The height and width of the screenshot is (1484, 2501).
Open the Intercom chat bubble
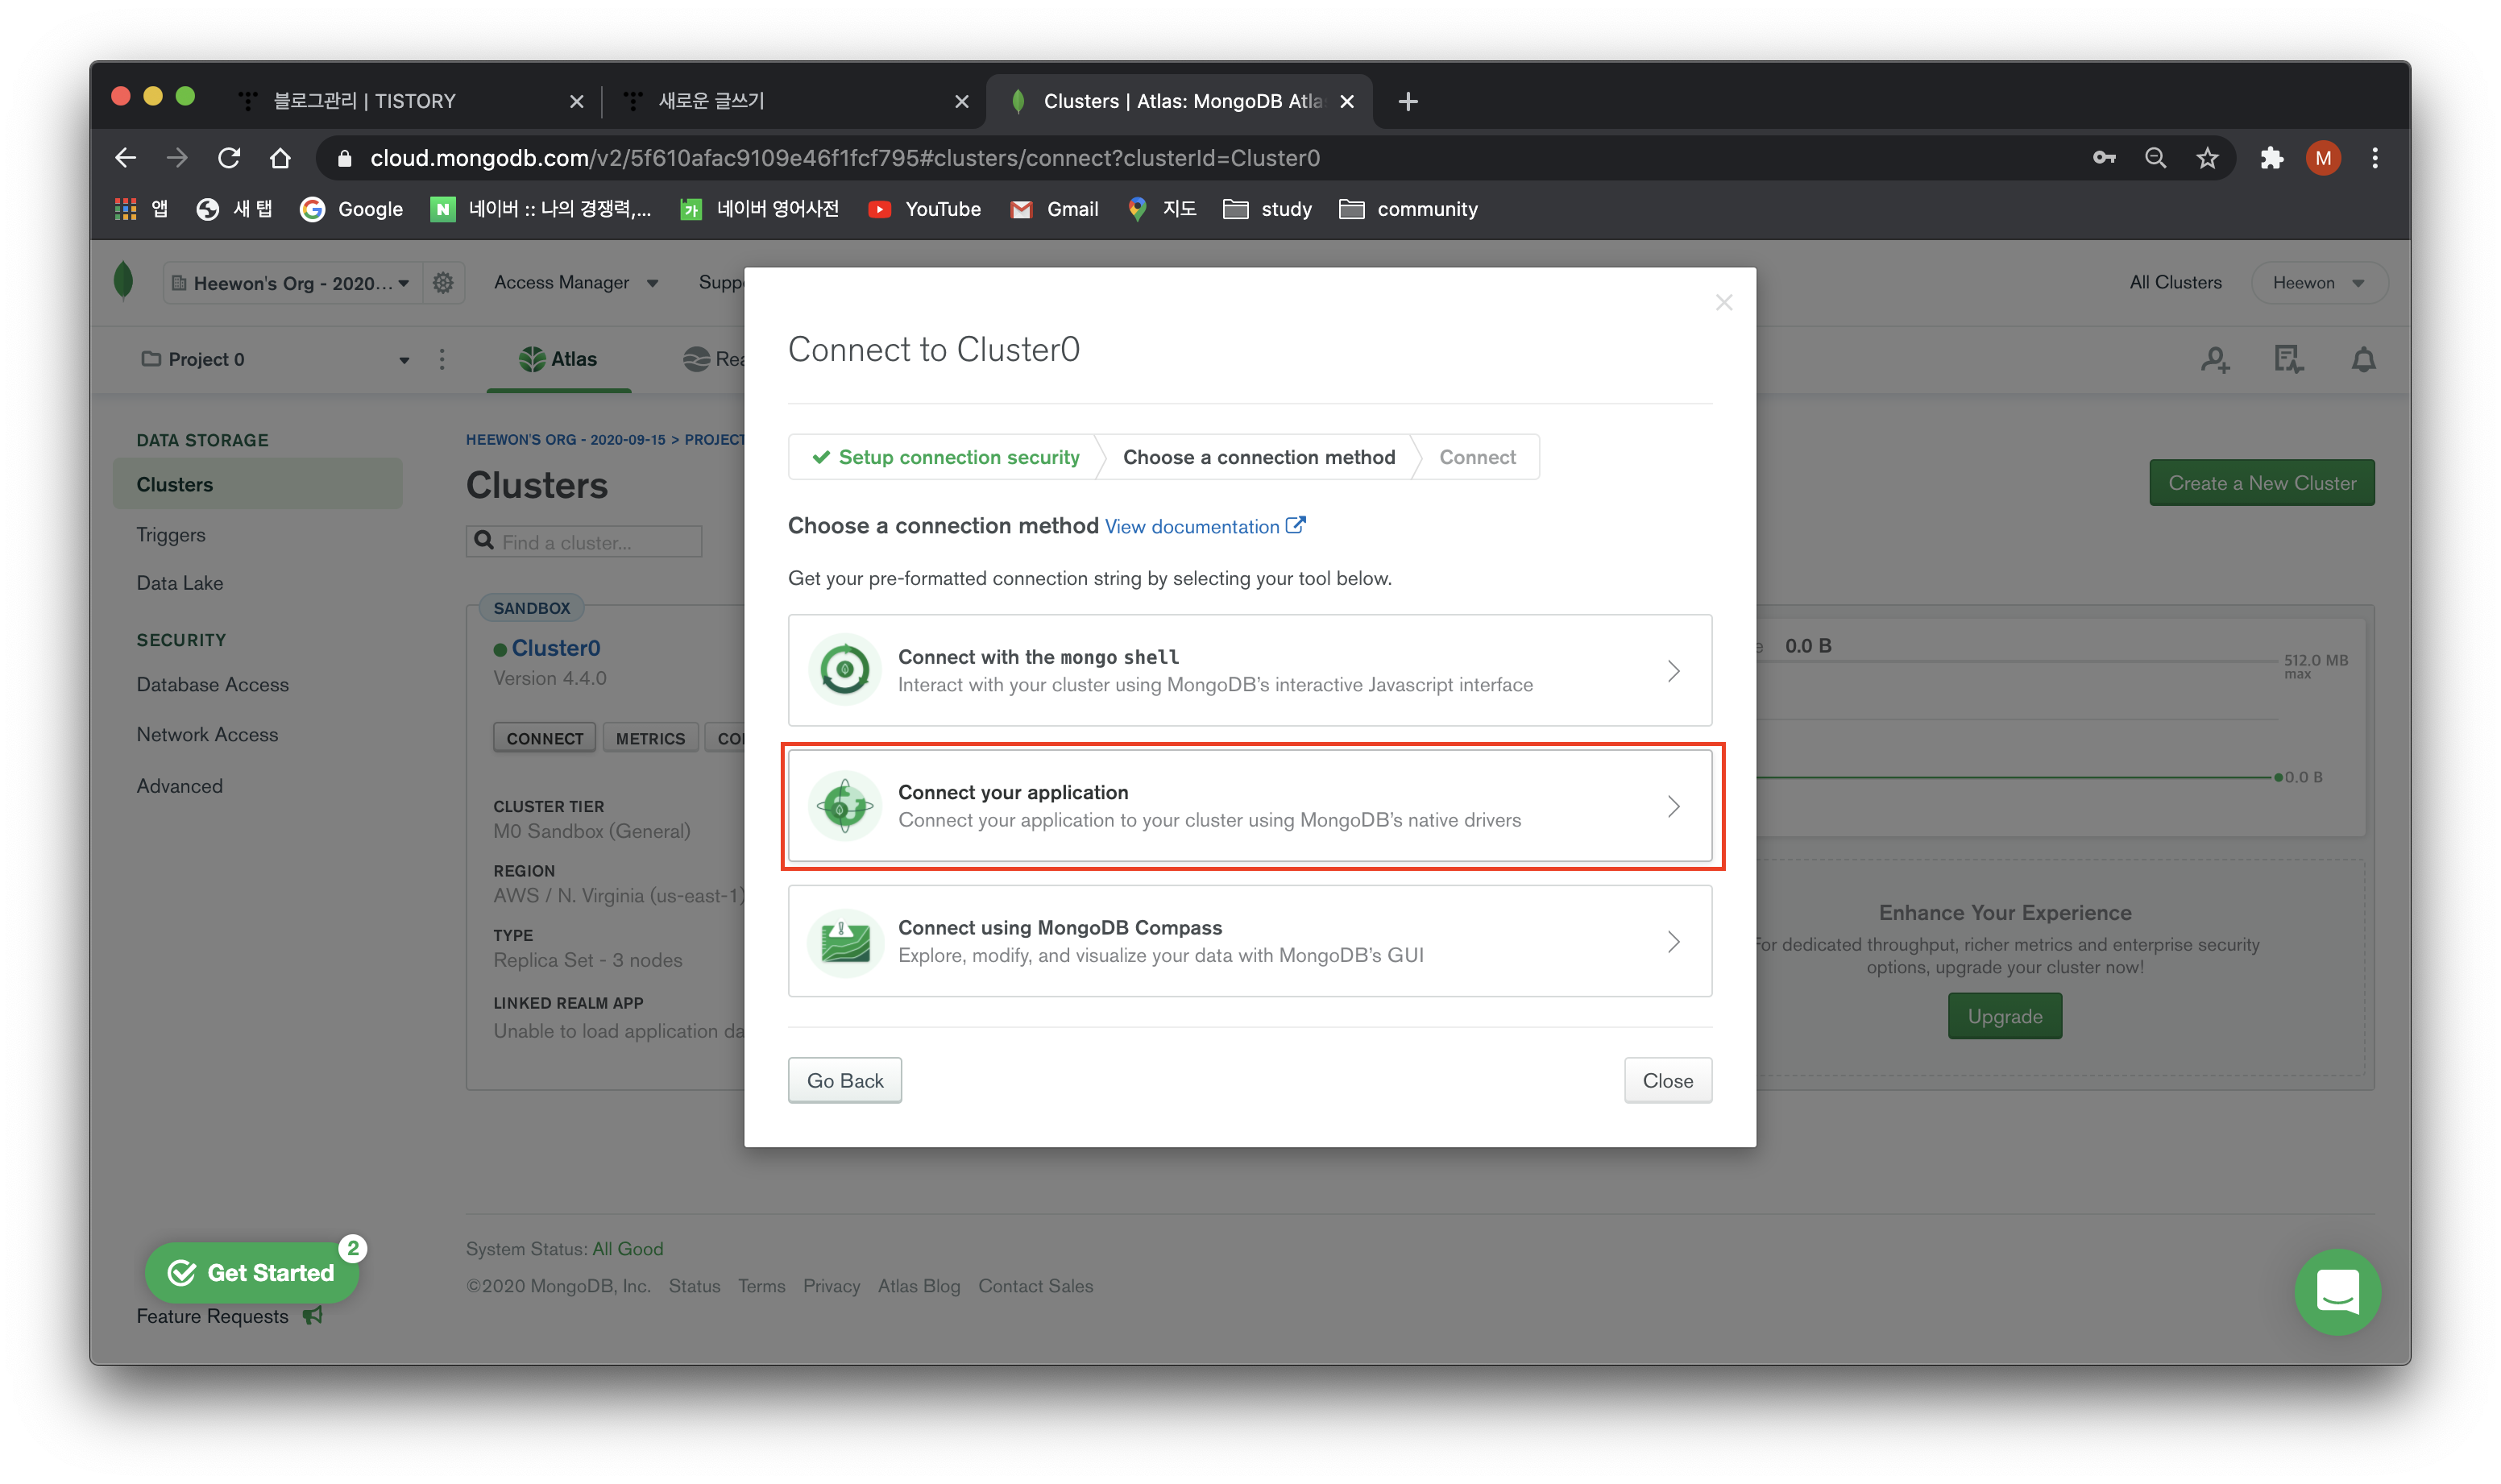[x=2337, y=1291]
